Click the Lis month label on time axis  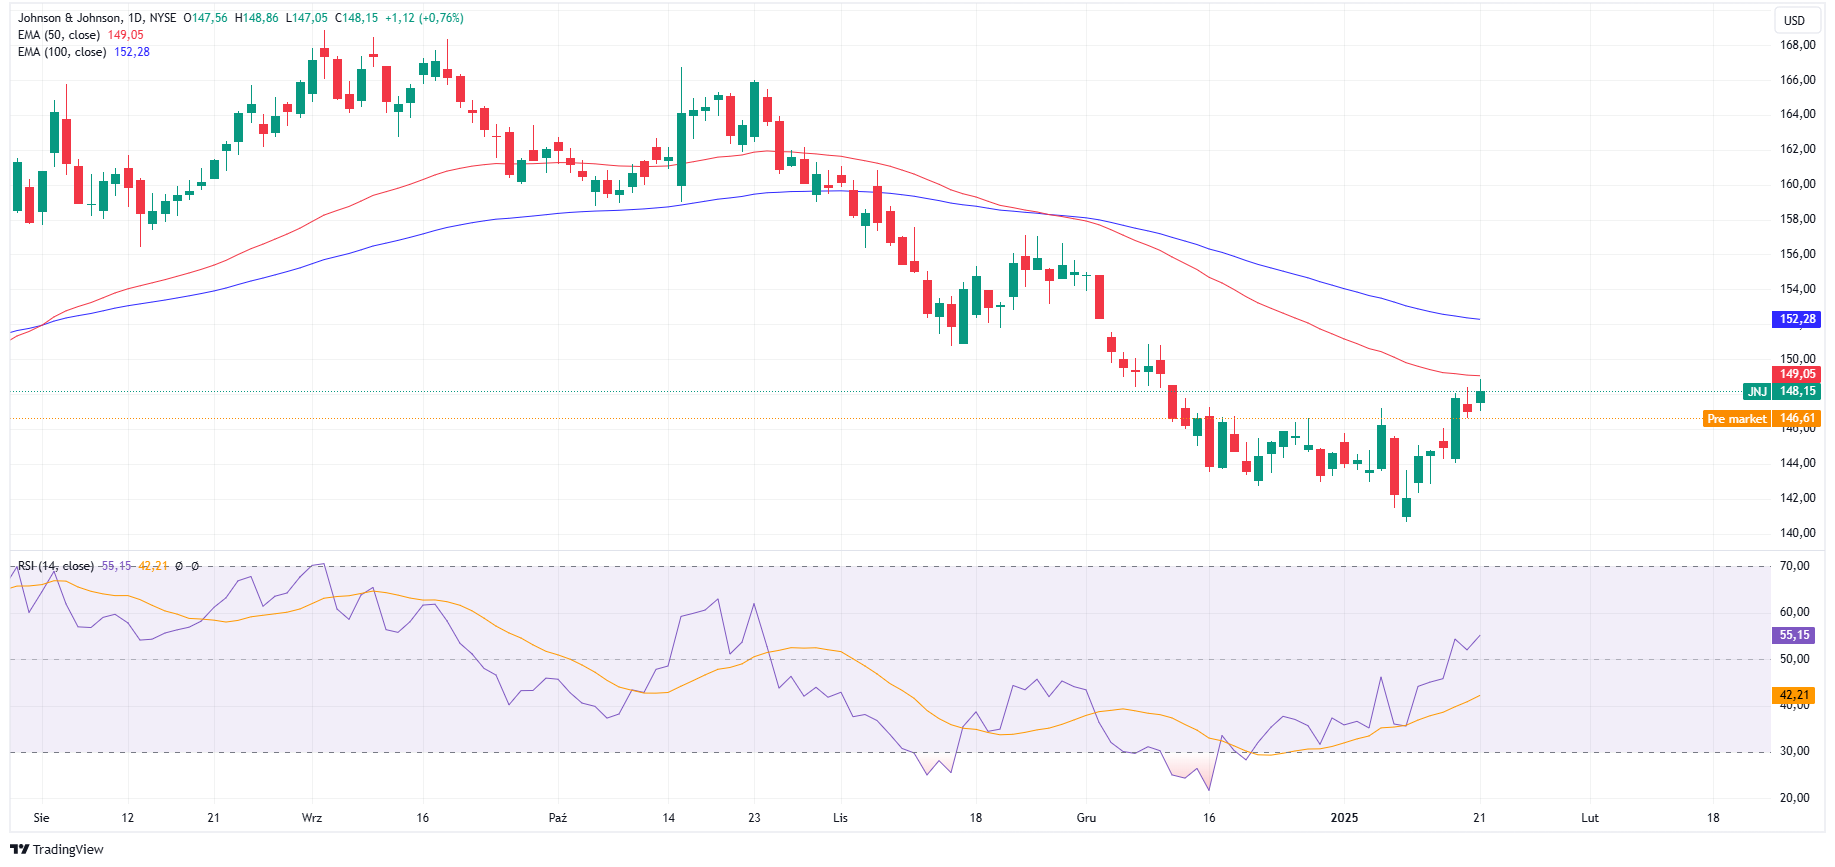pyautogui.click(x=840, y=818)
